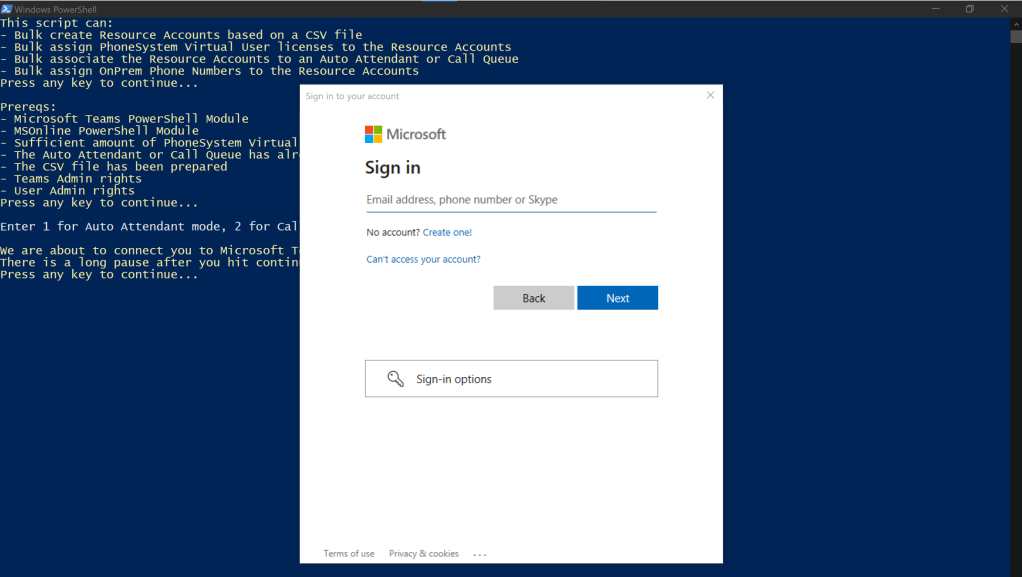Follow the 'Create one!' link
The width and height of the screenshot is (1022, 577).
(447, 232)
